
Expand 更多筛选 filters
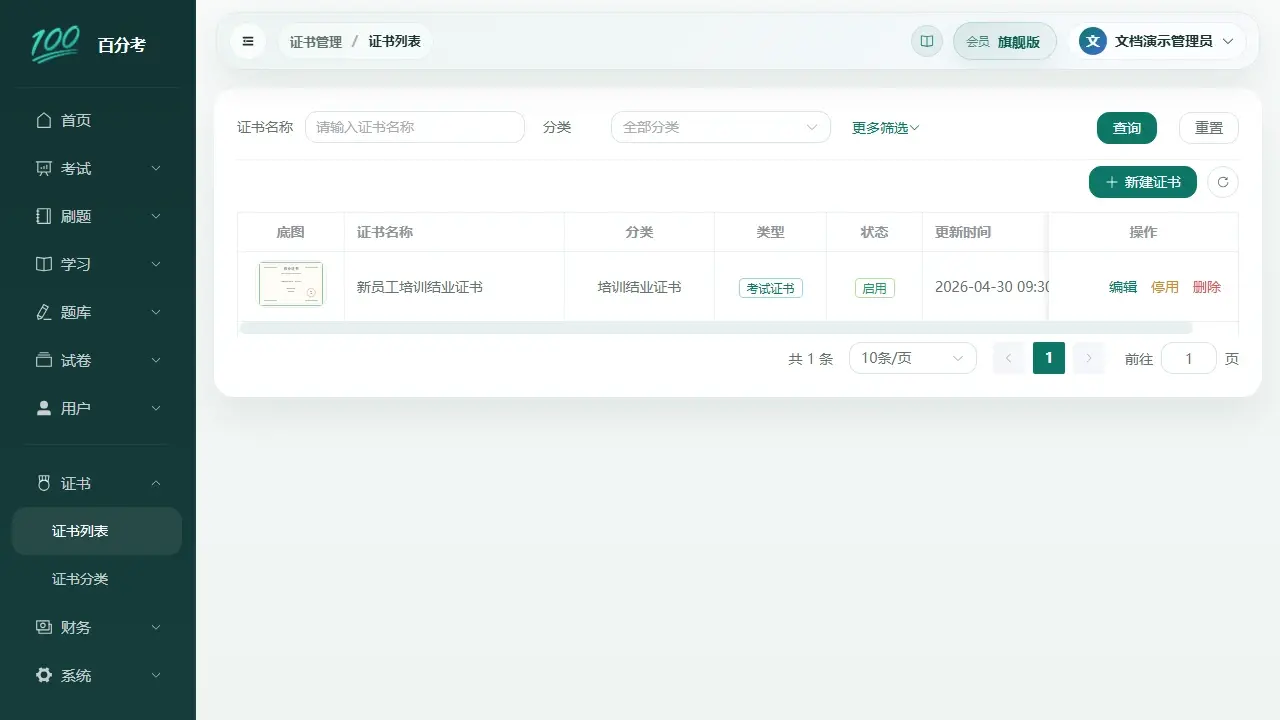886,128
